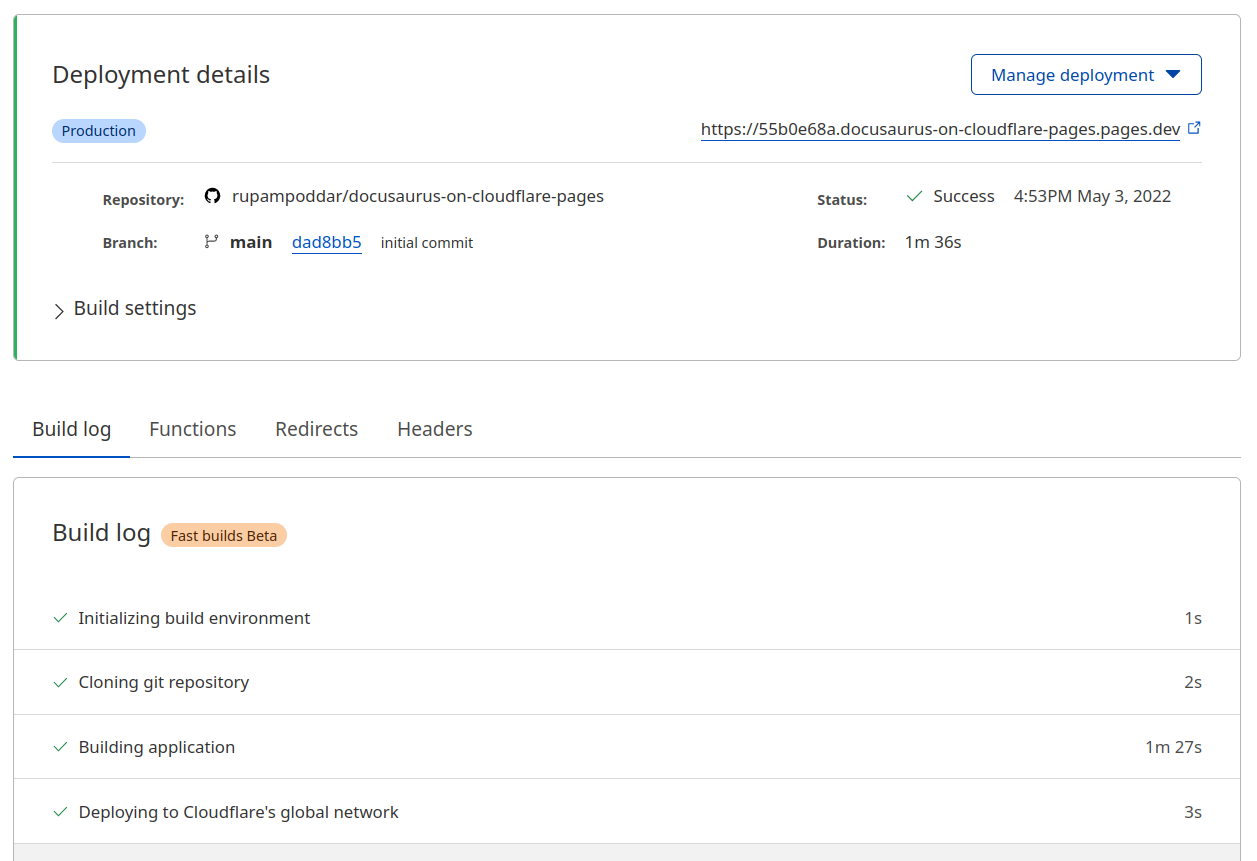
Task: Open the Manage deployment dropdown
Action: pos(1085,75)
